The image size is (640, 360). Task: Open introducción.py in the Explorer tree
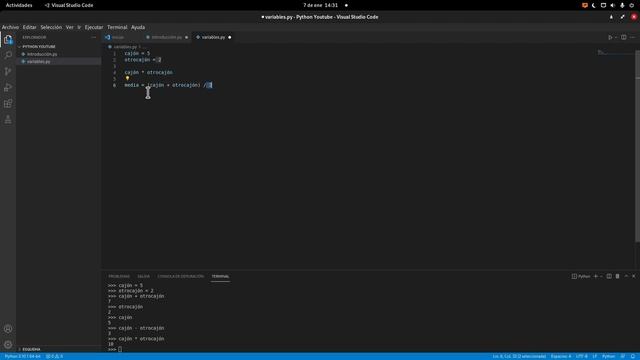42,54
